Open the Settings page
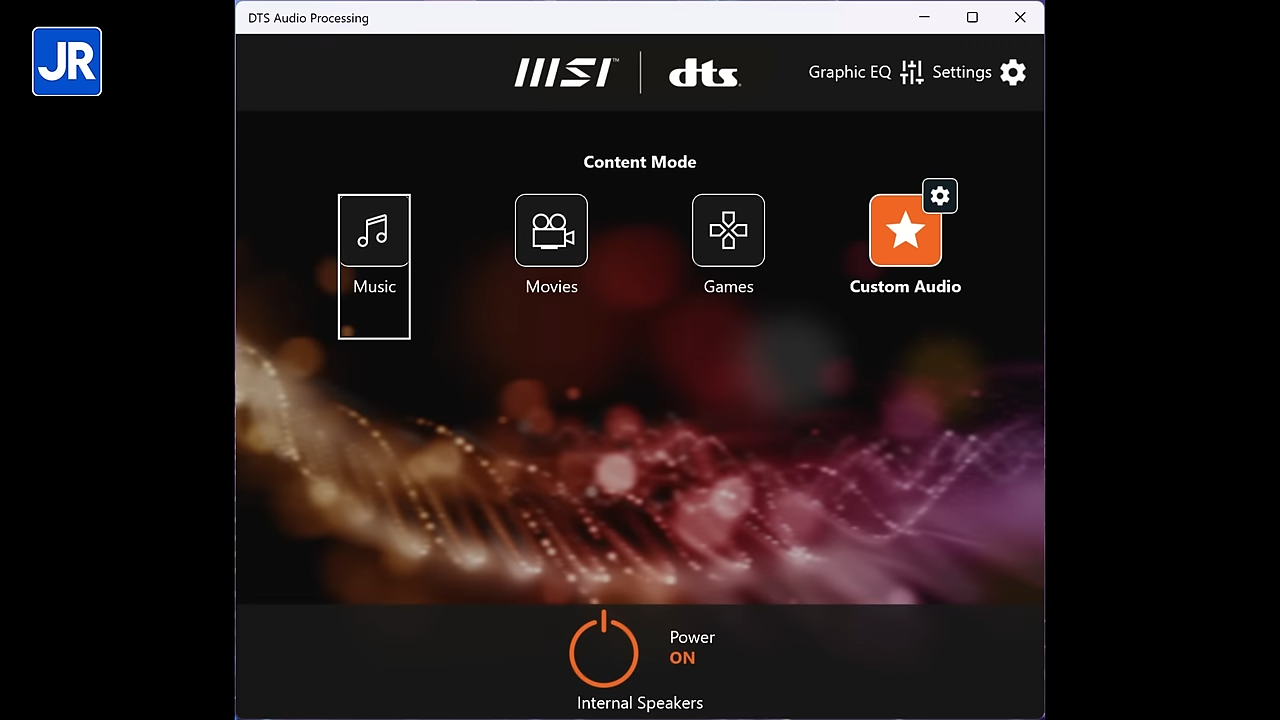 tap(962, 72)
